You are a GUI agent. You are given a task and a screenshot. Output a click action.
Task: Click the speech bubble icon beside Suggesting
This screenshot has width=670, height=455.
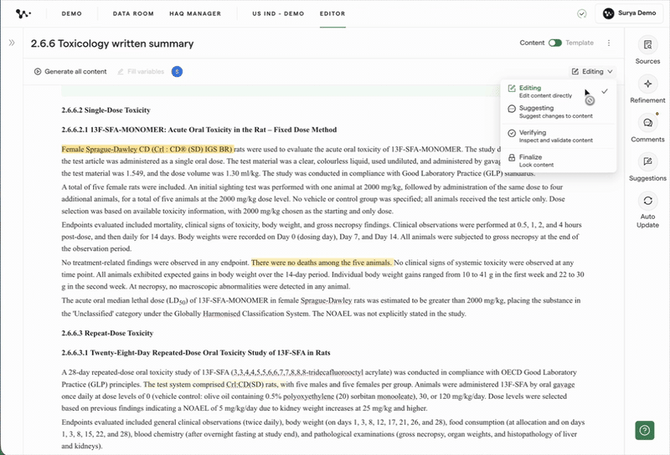[511, 109]
